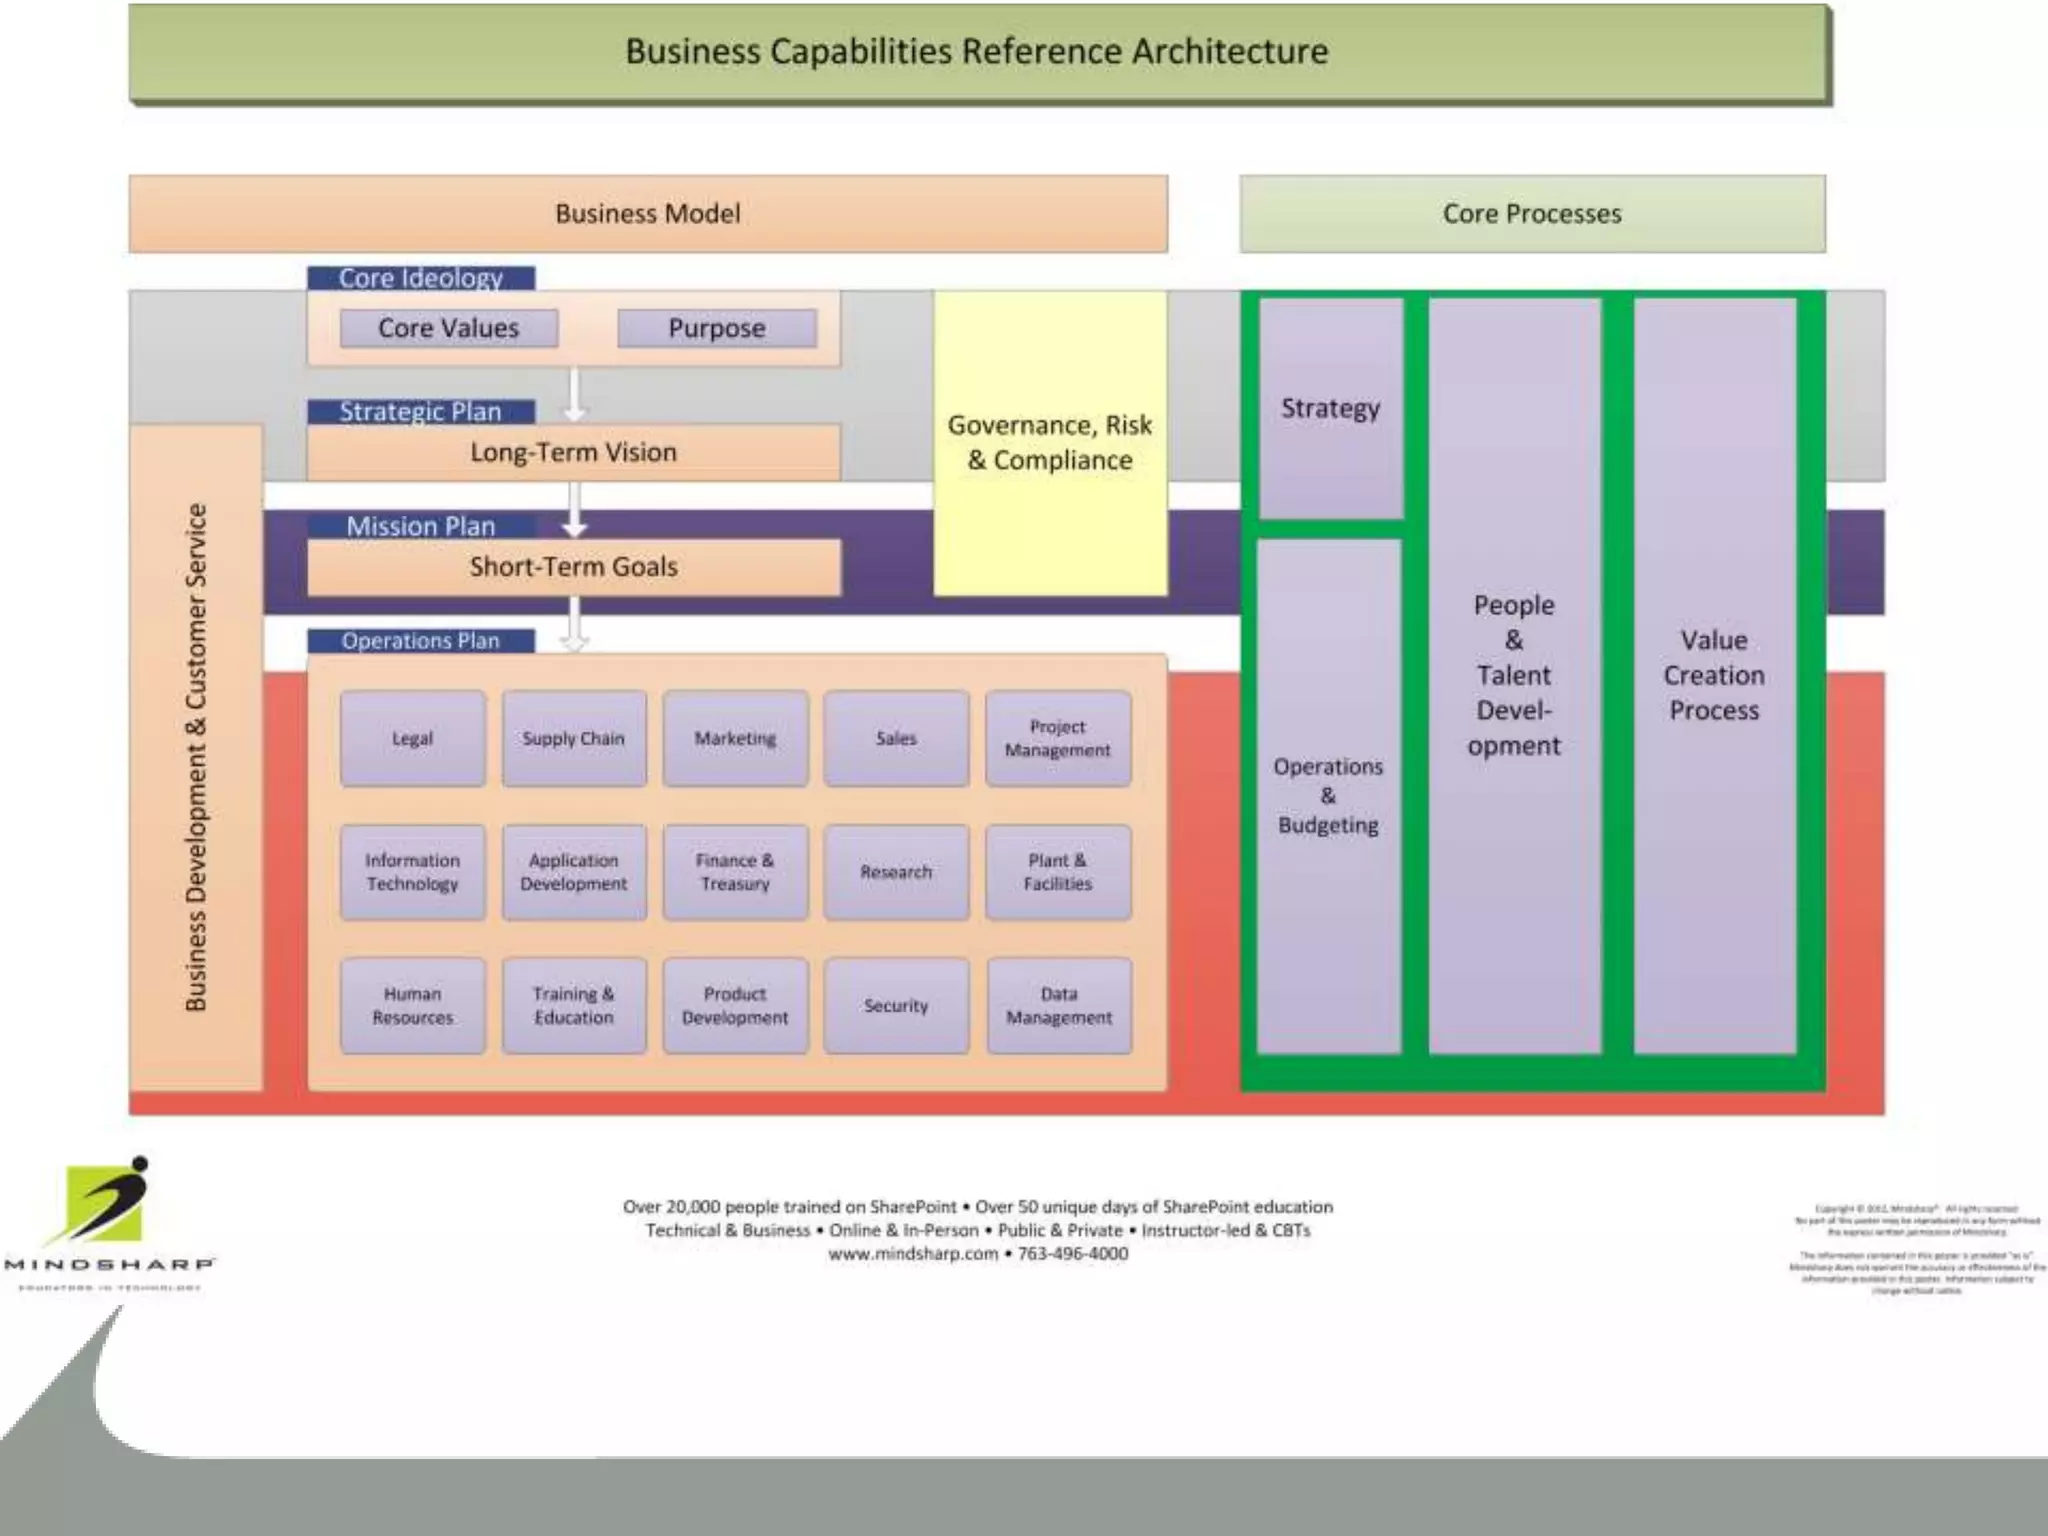
Task: Select the Legal capability box
Action: (412, 738)
